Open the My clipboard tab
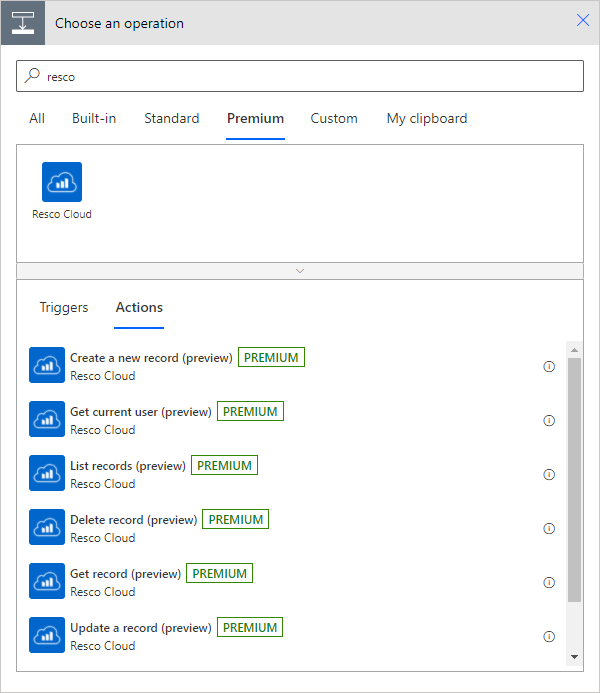Screen dimensions: 600x693 point(427,118)
